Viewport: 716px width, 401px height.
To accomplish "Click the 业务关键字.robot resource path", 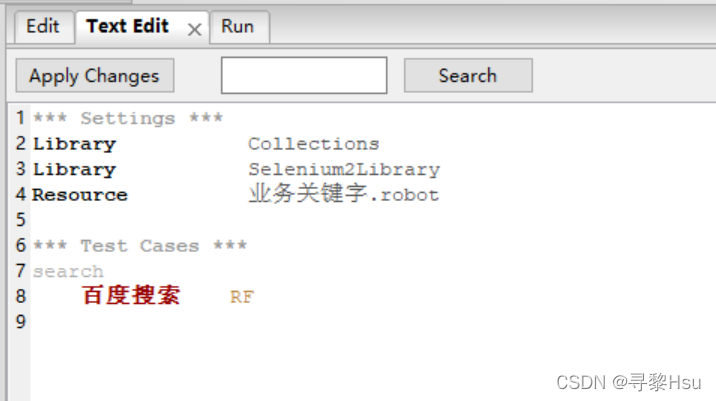I will [344, 194].
